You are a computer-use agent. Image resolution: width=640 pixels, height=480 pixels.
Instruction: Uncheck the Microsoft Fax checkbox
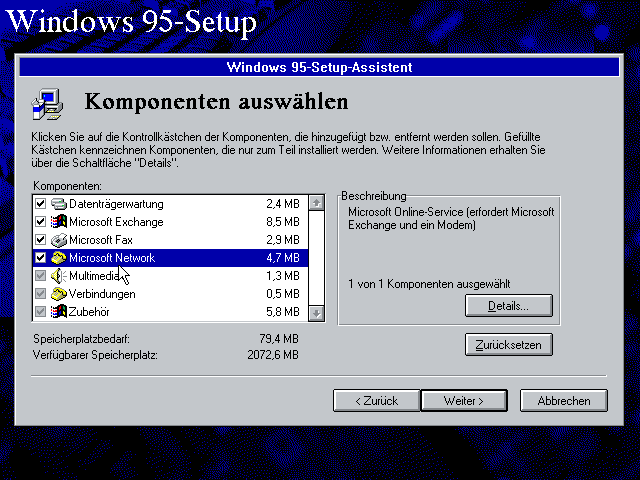coord(40,240)
